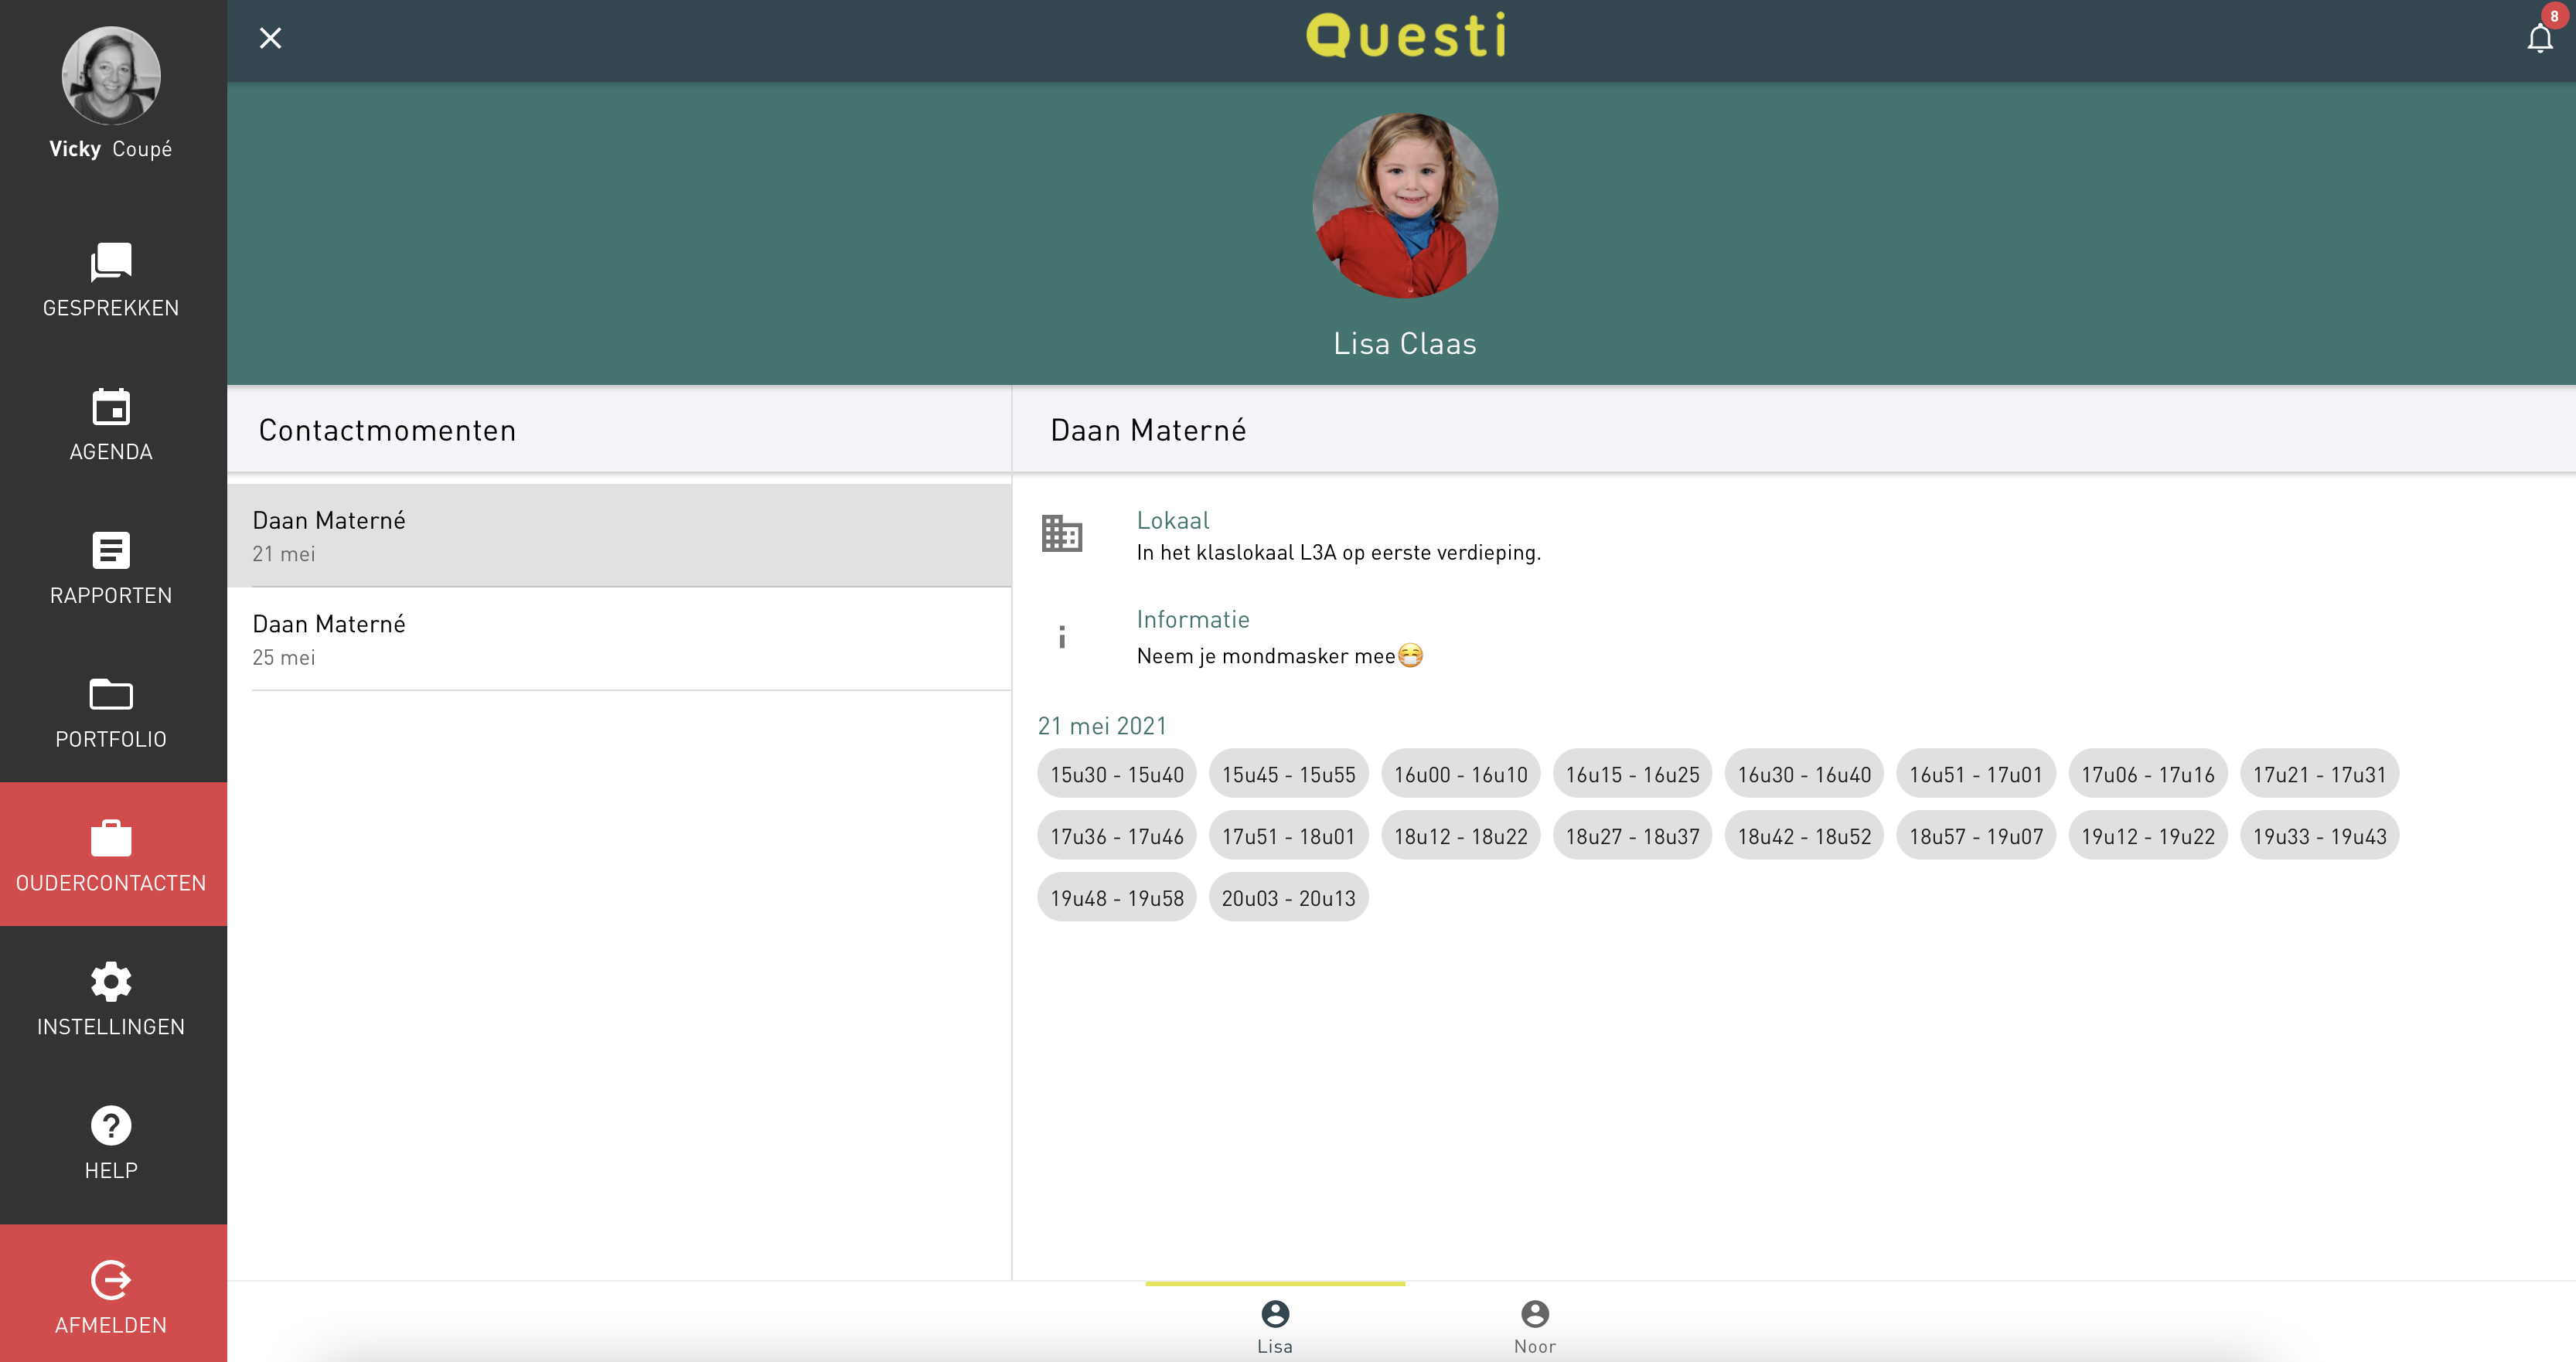Click the Informatie info icon
The height and width of the screenshot is (1362, 2576).
(x=1062, y=636)
